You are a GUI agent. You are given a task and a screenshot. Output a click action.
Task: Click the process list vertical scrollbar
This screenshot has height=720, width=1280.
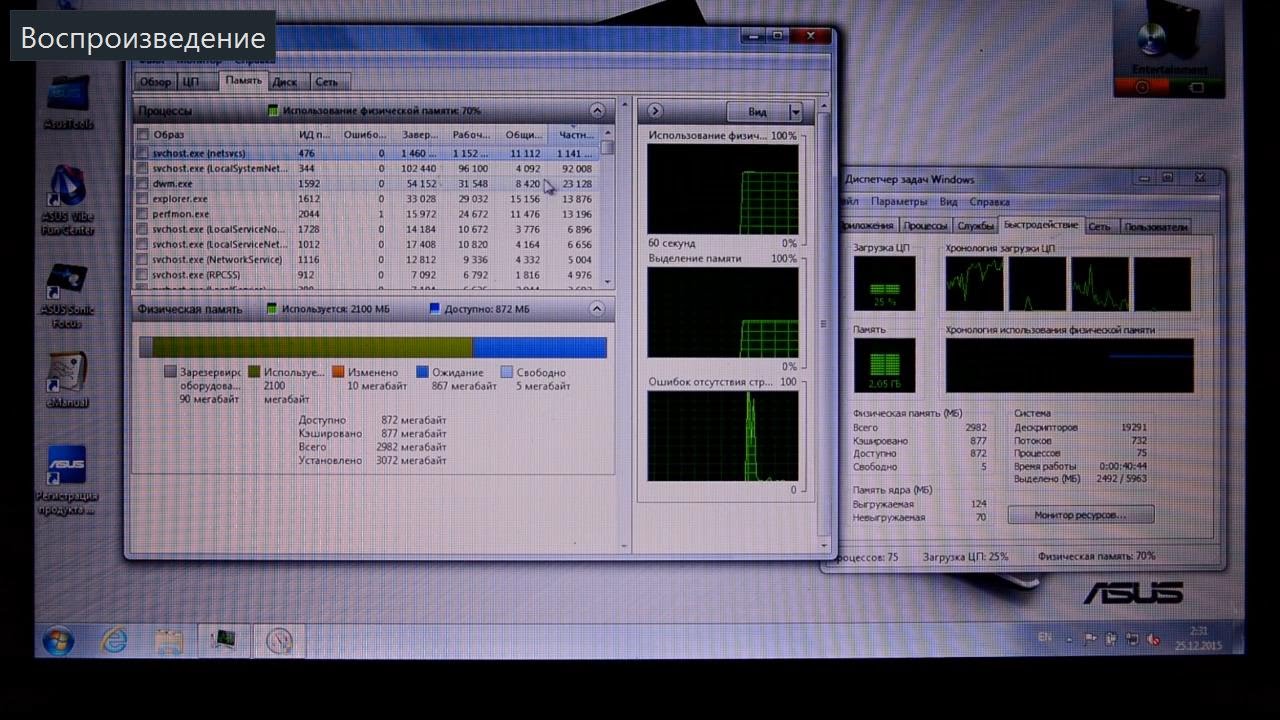[x=607, y=208]
